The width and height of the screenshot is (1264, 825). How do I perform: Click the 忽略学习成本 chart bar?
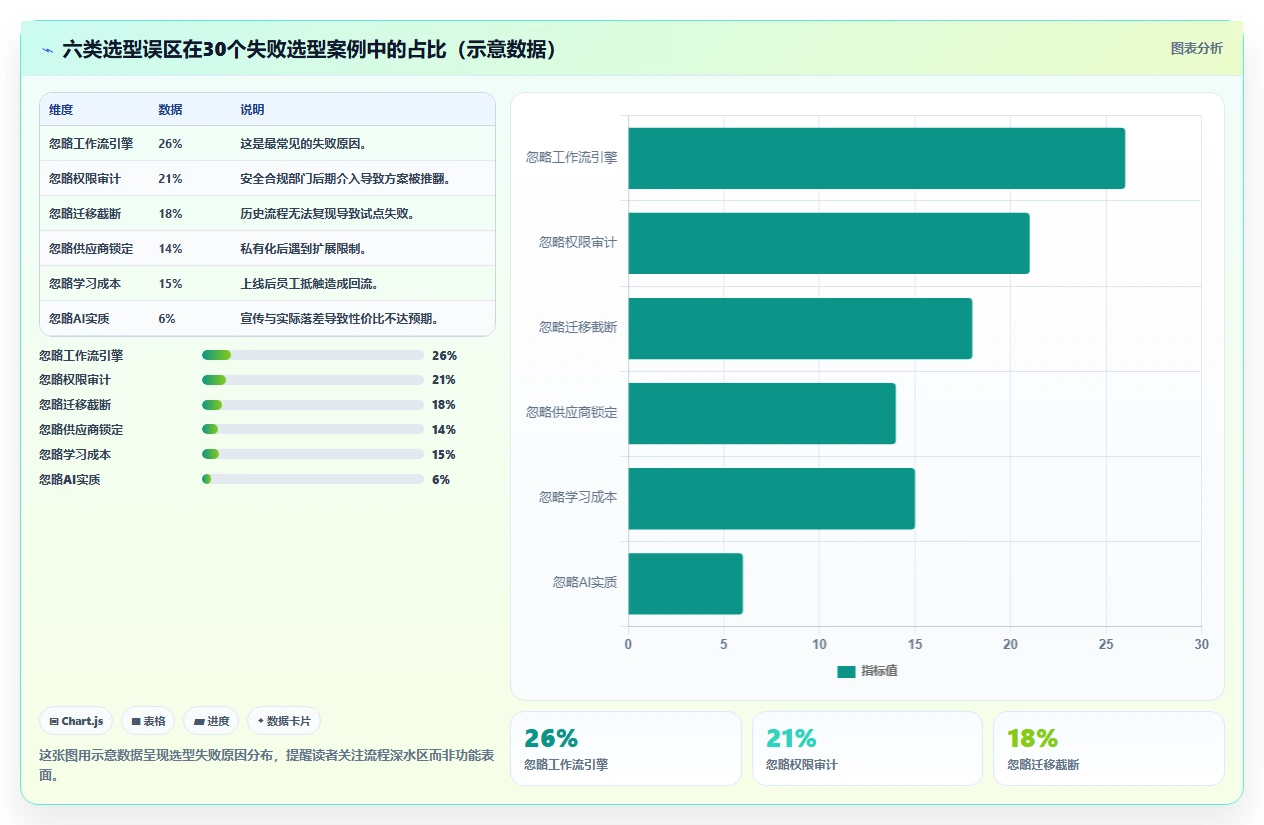(x=771, y=498)
